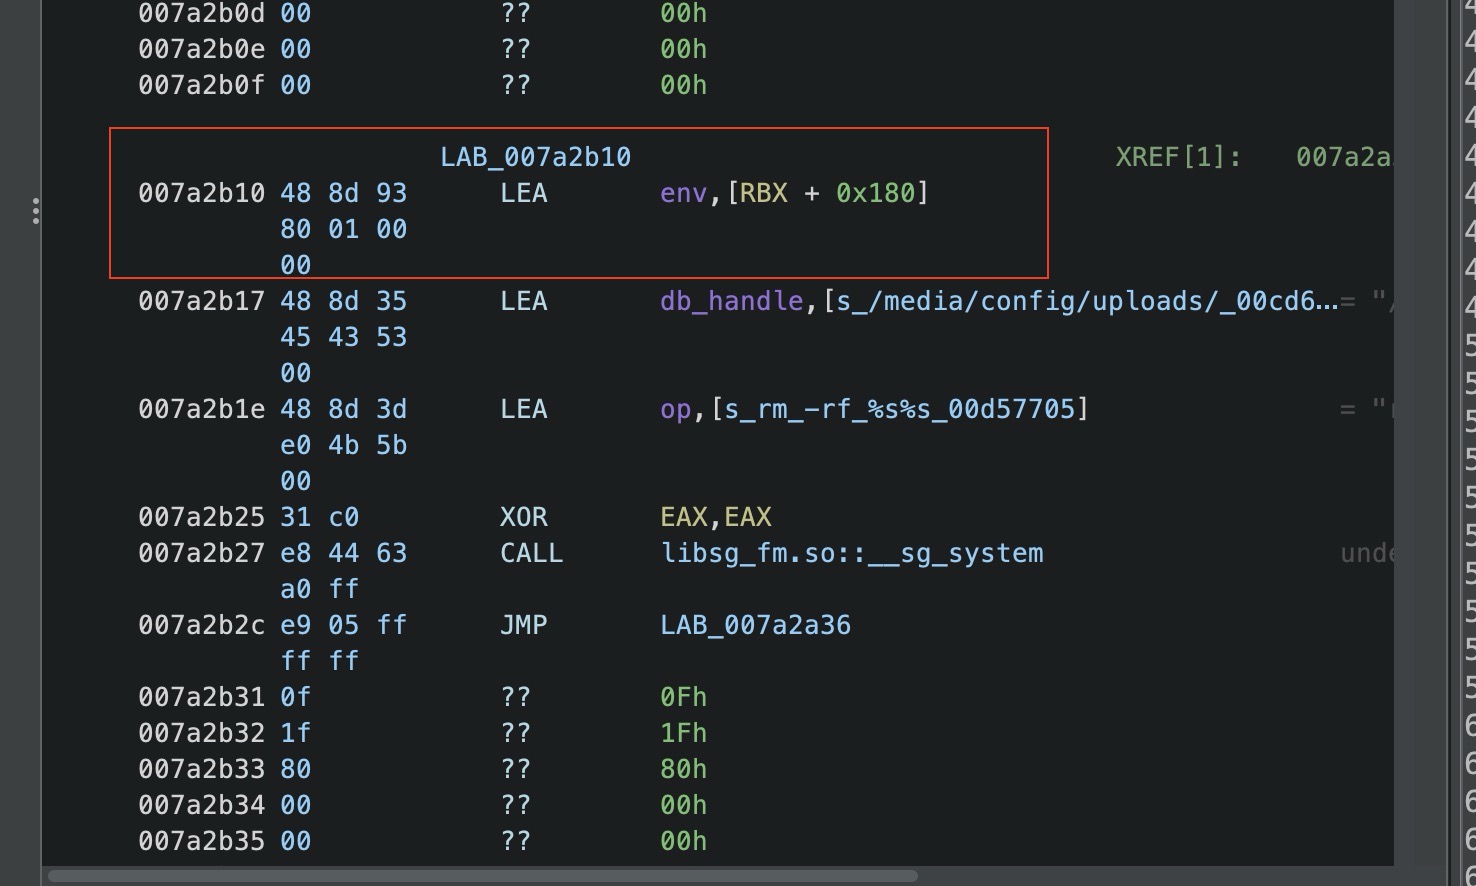Click the CALL mnemonic

point(531,553)
